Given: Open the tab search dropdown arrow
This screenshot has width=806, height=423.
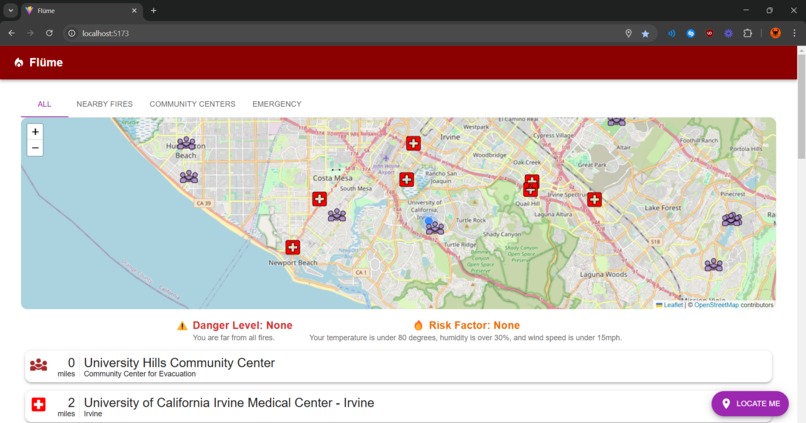Looking at the screenshot, I should click(x=10, y=10).
